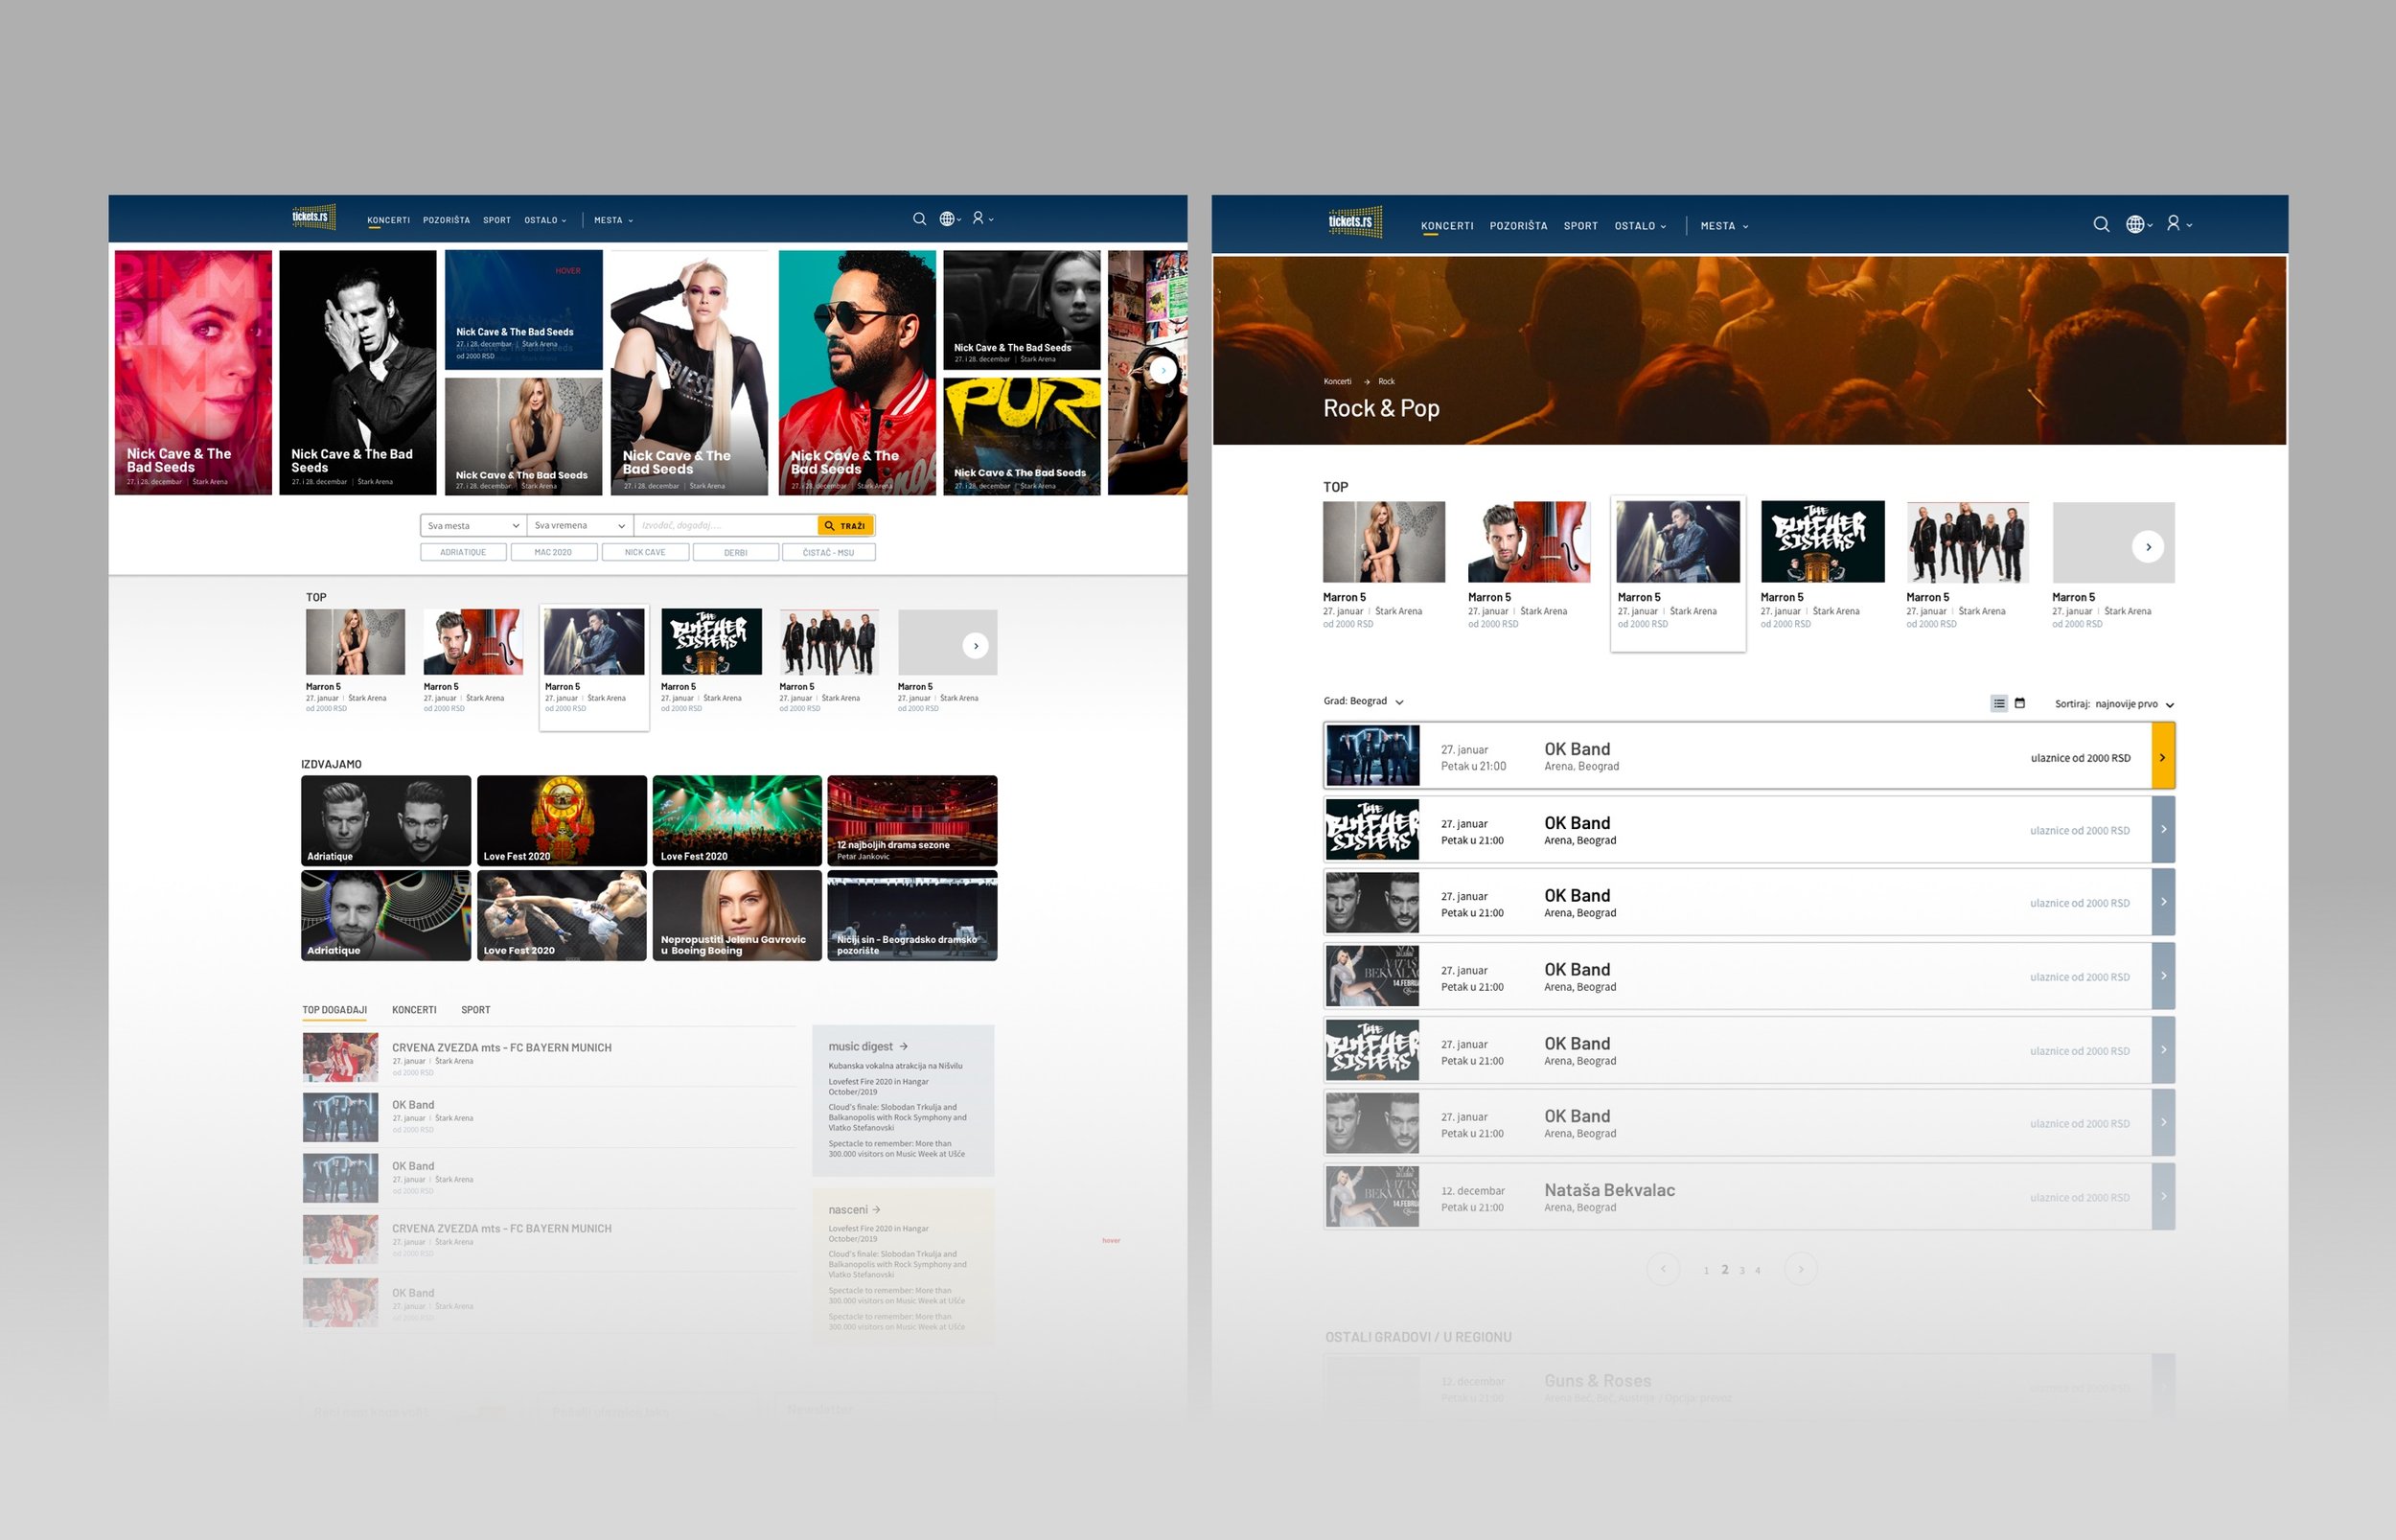Click the ČISTAČ - MSU tag button
Viewport: 2396px width, 1540px height.
click(x=828, y=552)
